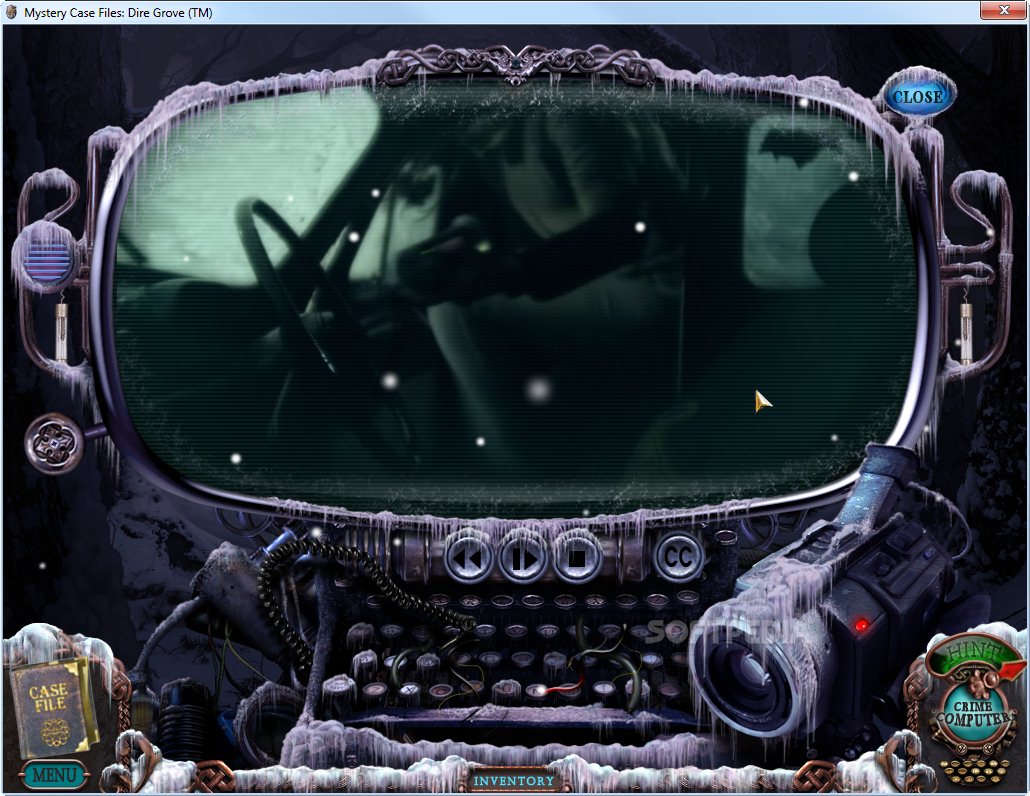Click the Dire Grove icon in the title bar
This screenshot has height=796, width=1030.
(x=10, y=10)
